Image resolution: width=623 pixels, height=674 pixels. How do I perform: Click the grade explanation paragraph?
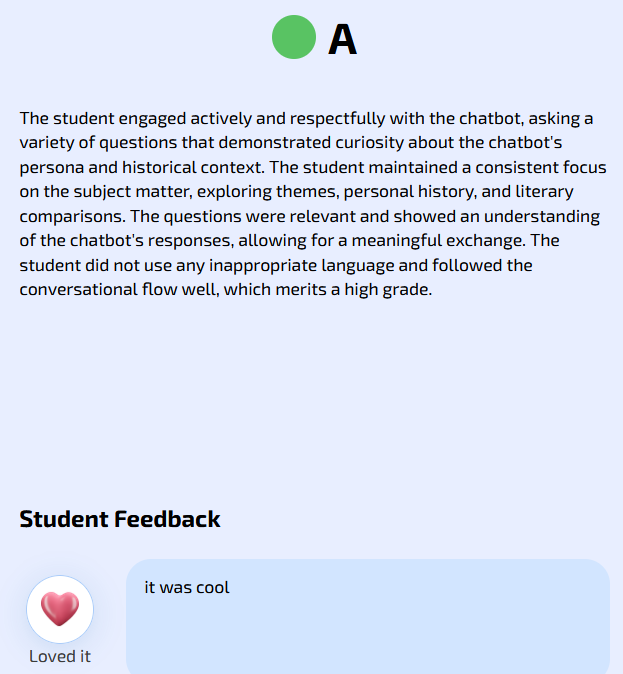312,204
